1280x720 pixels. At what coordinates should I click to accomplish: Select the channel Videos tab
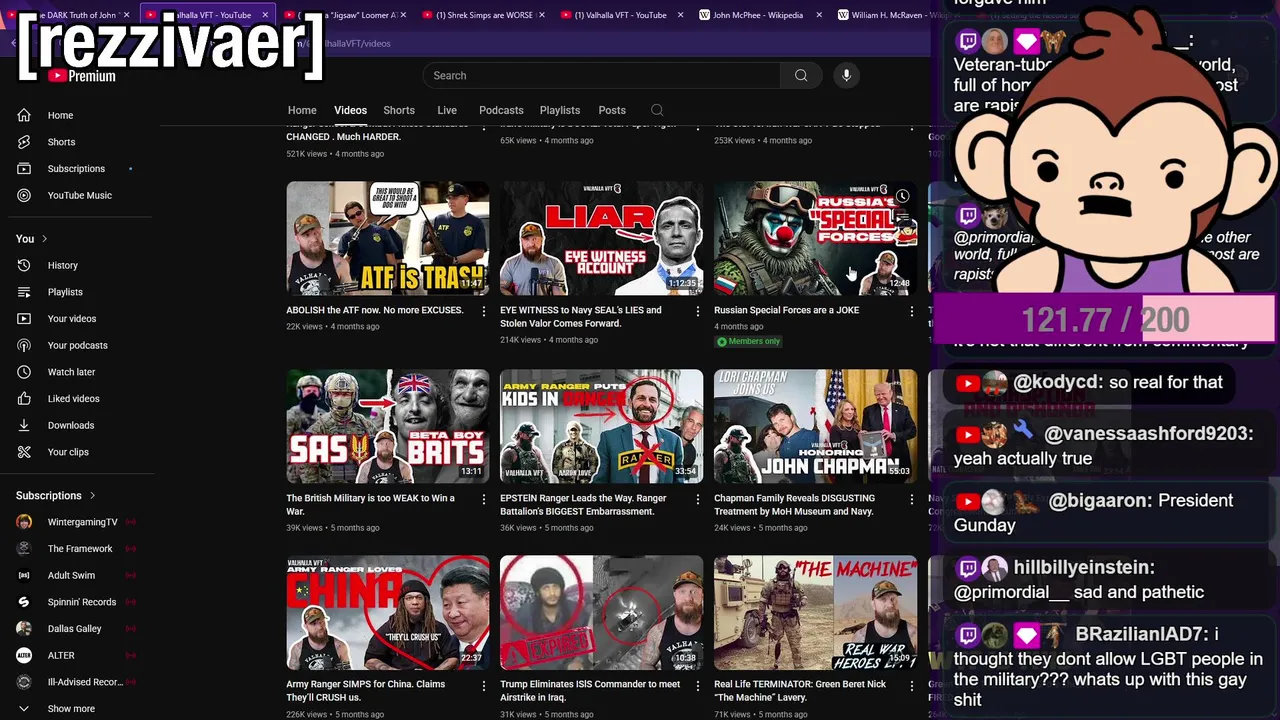pyautogui.click(x=350, y=110)
